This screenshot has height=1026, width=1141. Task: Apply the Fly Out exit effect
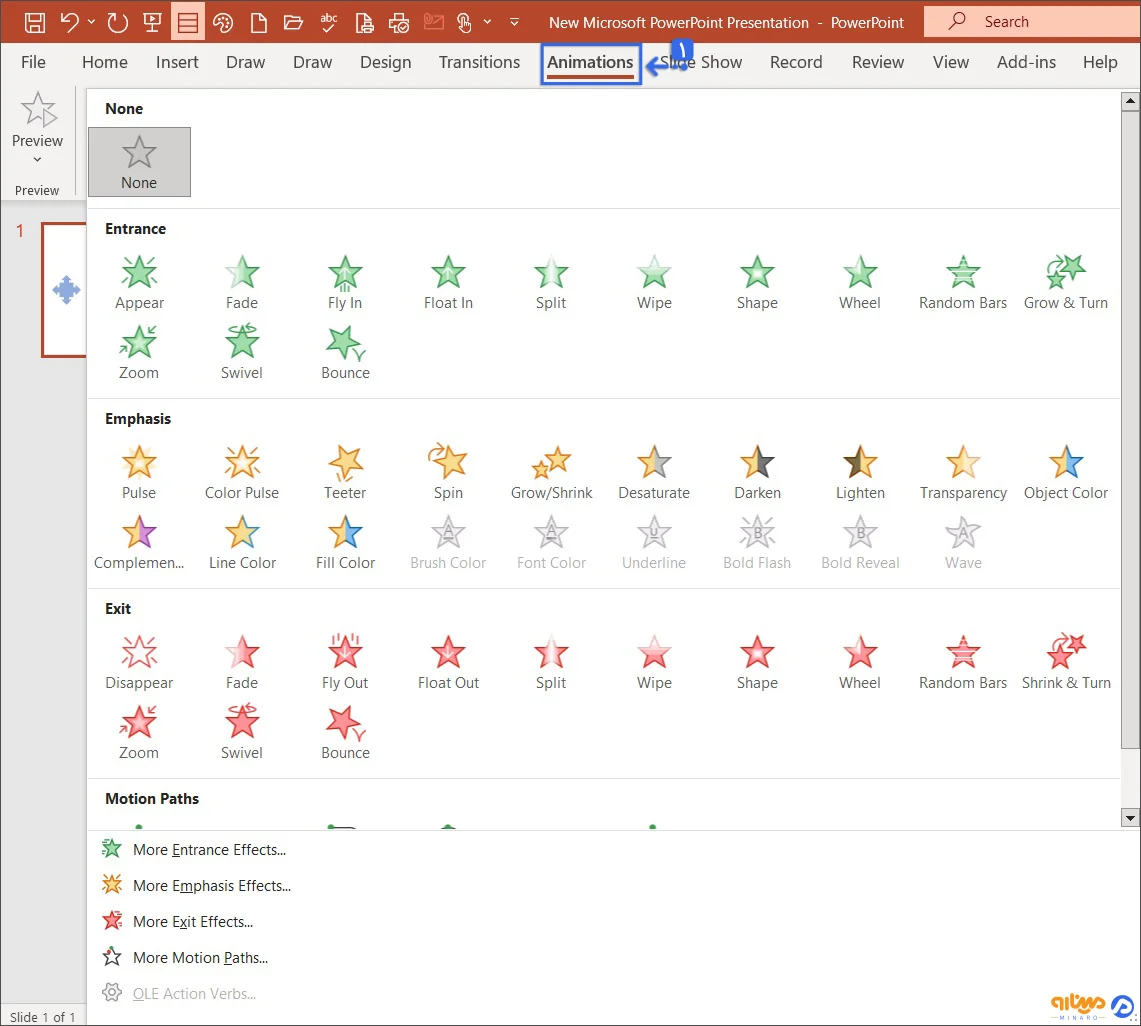point(345,663)
